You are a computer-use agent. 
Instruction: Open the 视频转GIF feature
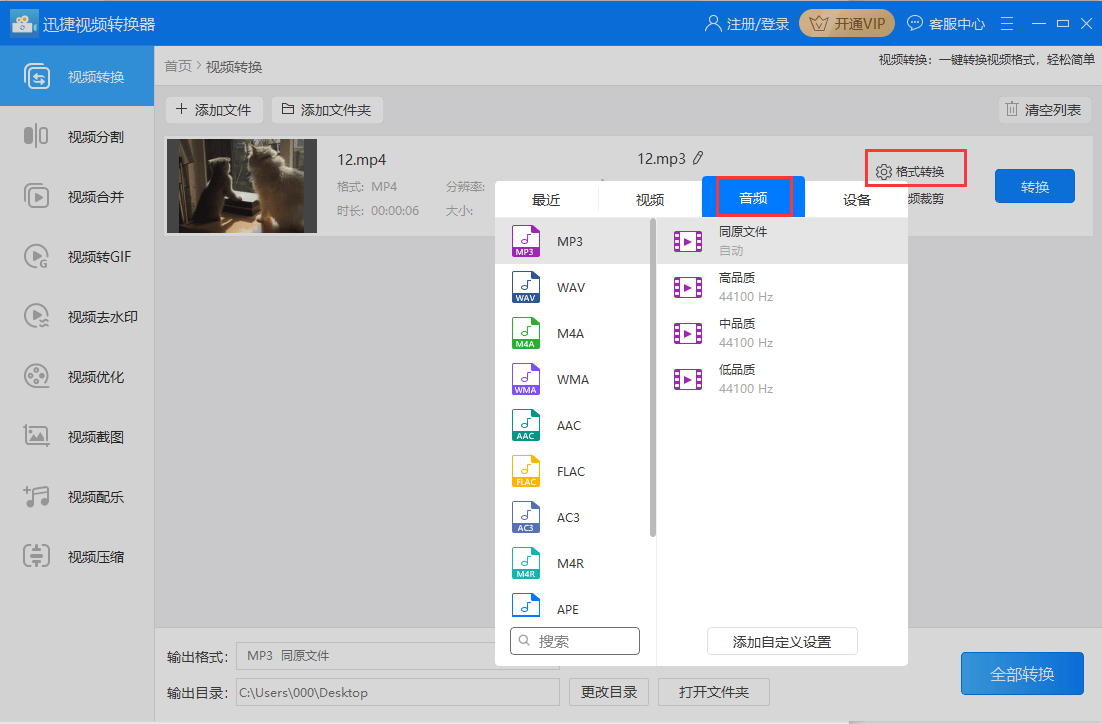pyautogui.click(x=77, y=257)
